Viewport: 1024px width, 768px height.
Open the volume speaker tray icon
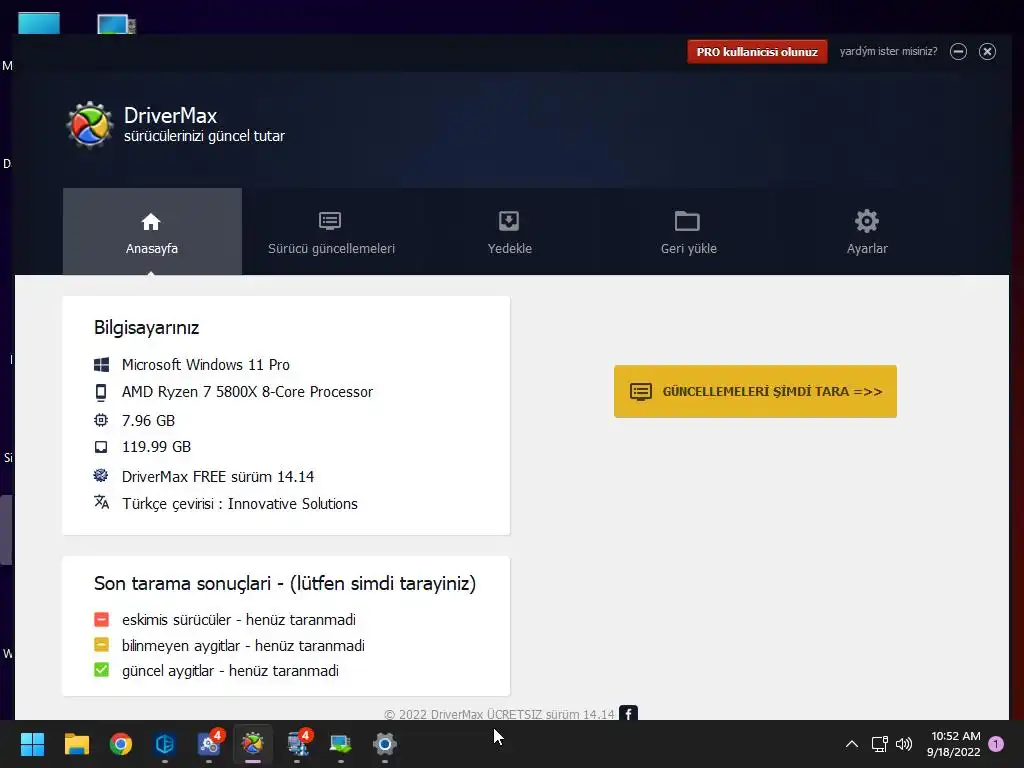(904, 744)
